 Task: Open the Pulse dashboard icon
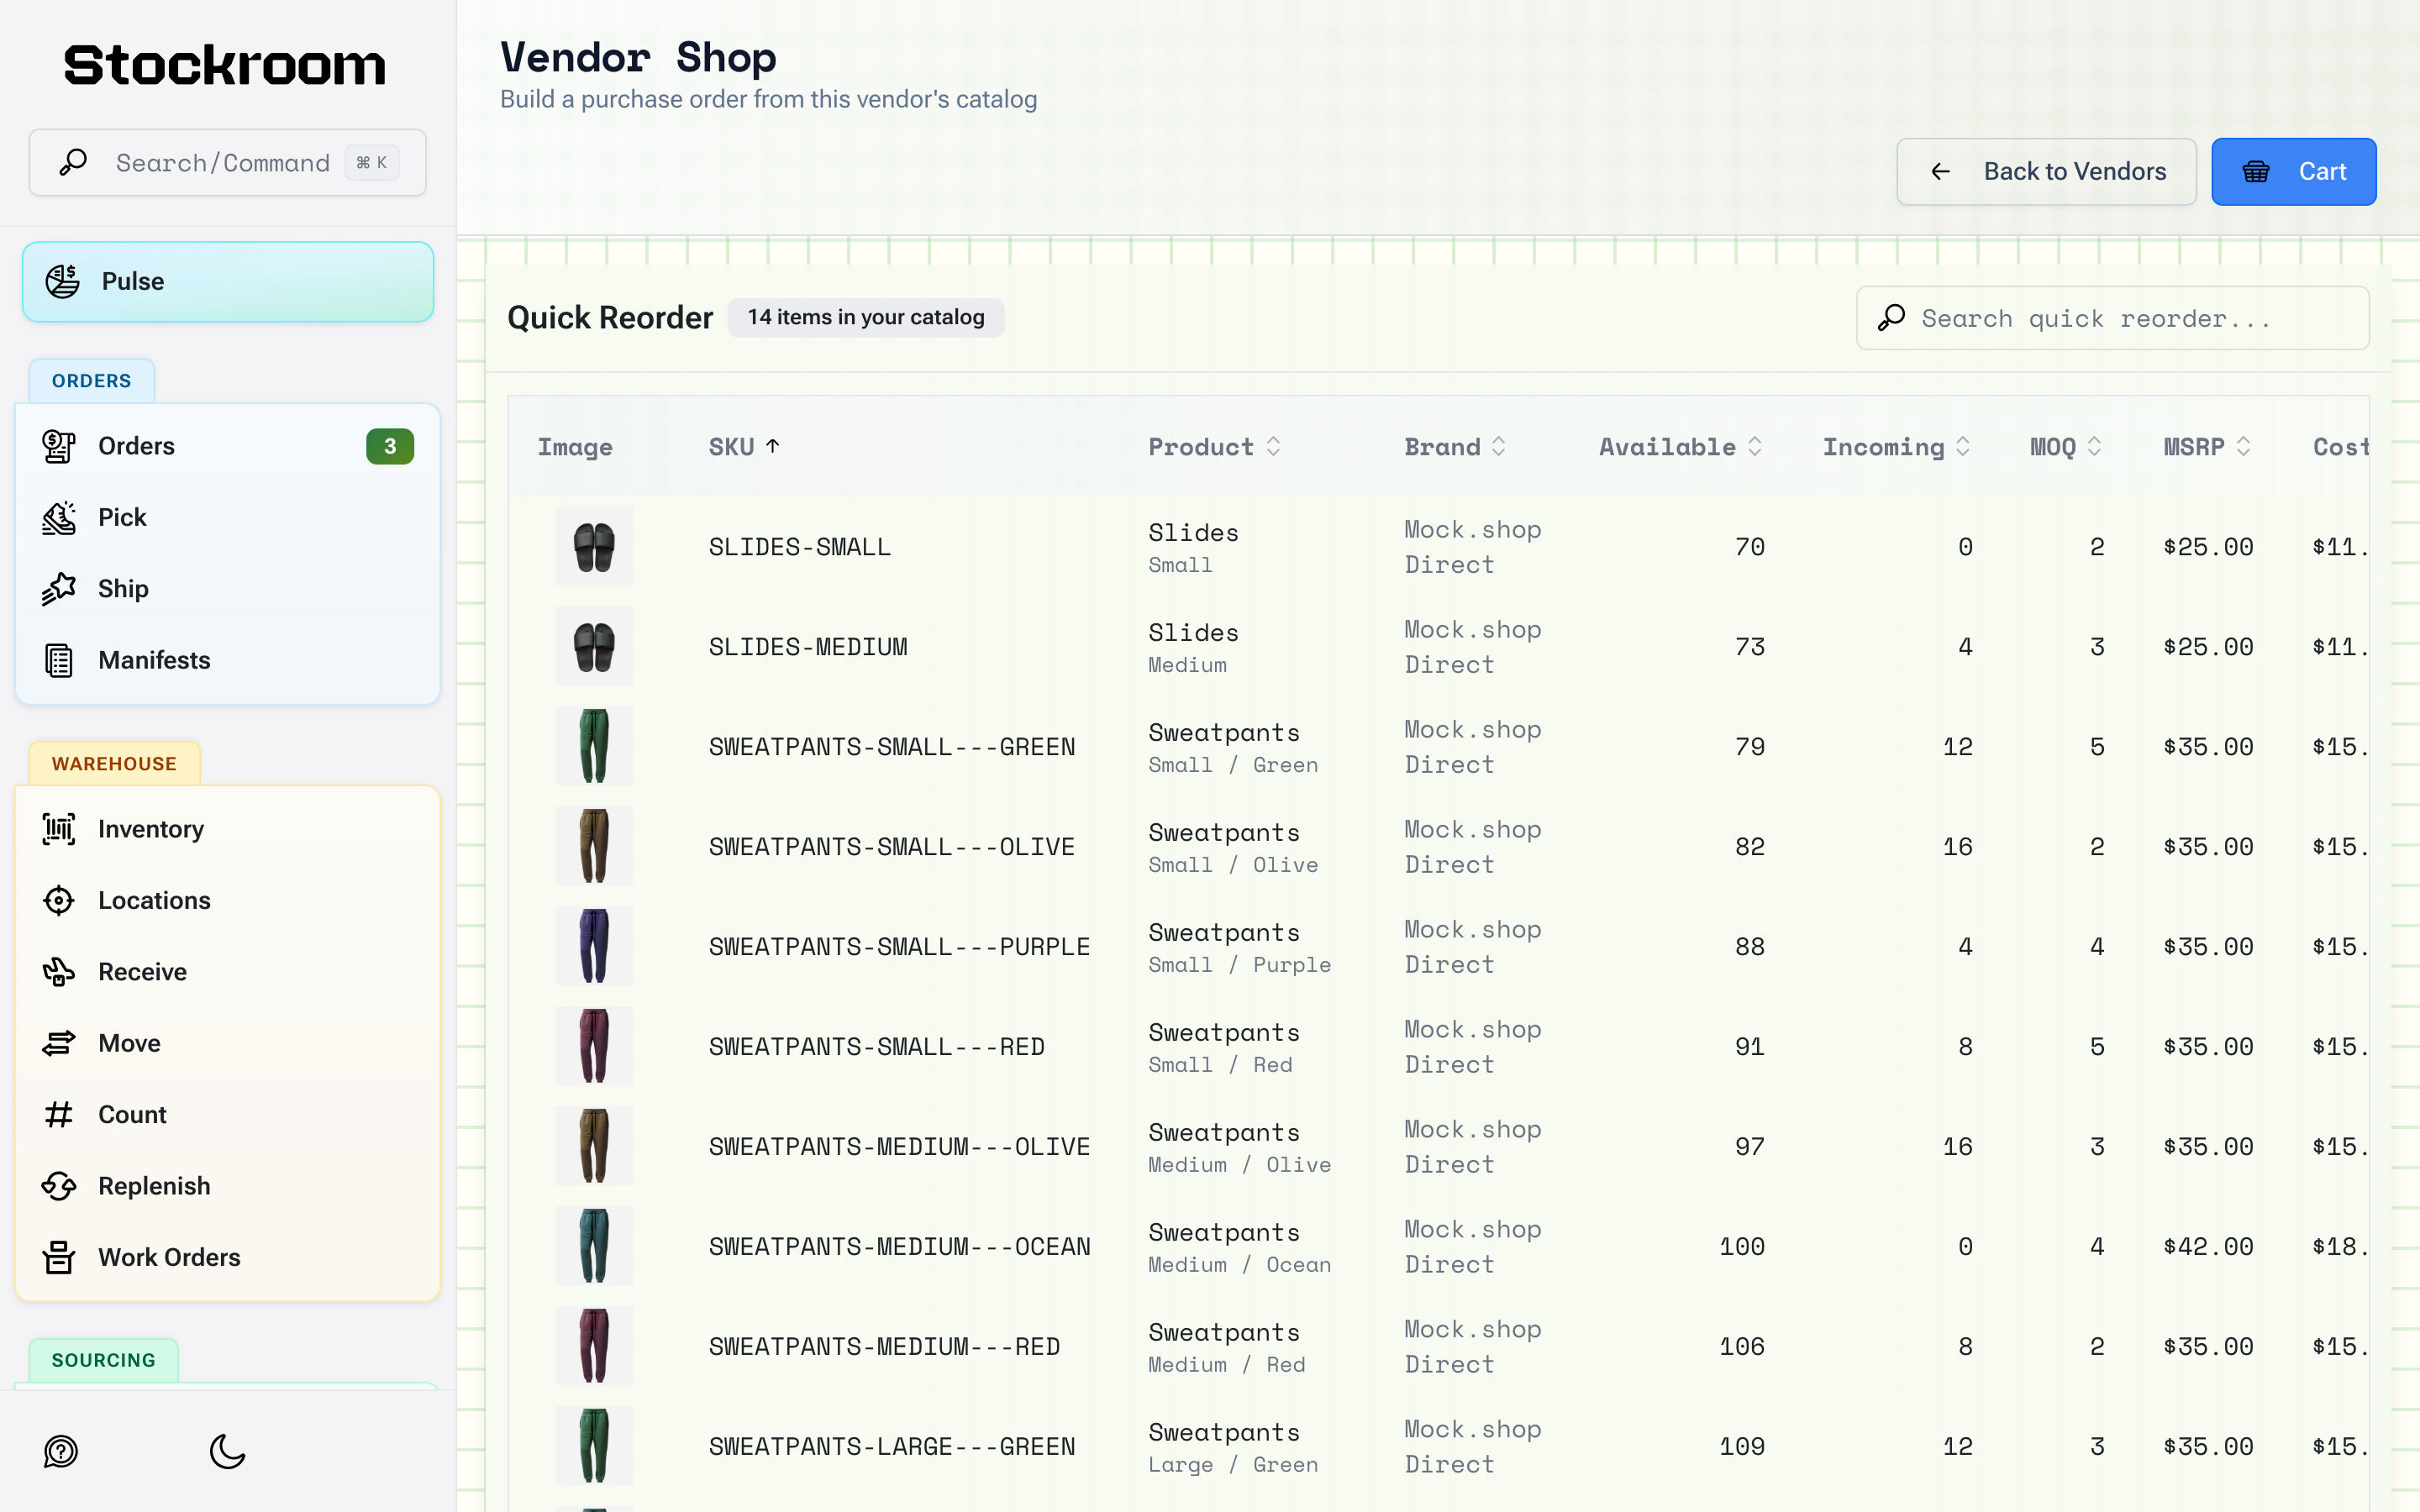pos(62,281)
